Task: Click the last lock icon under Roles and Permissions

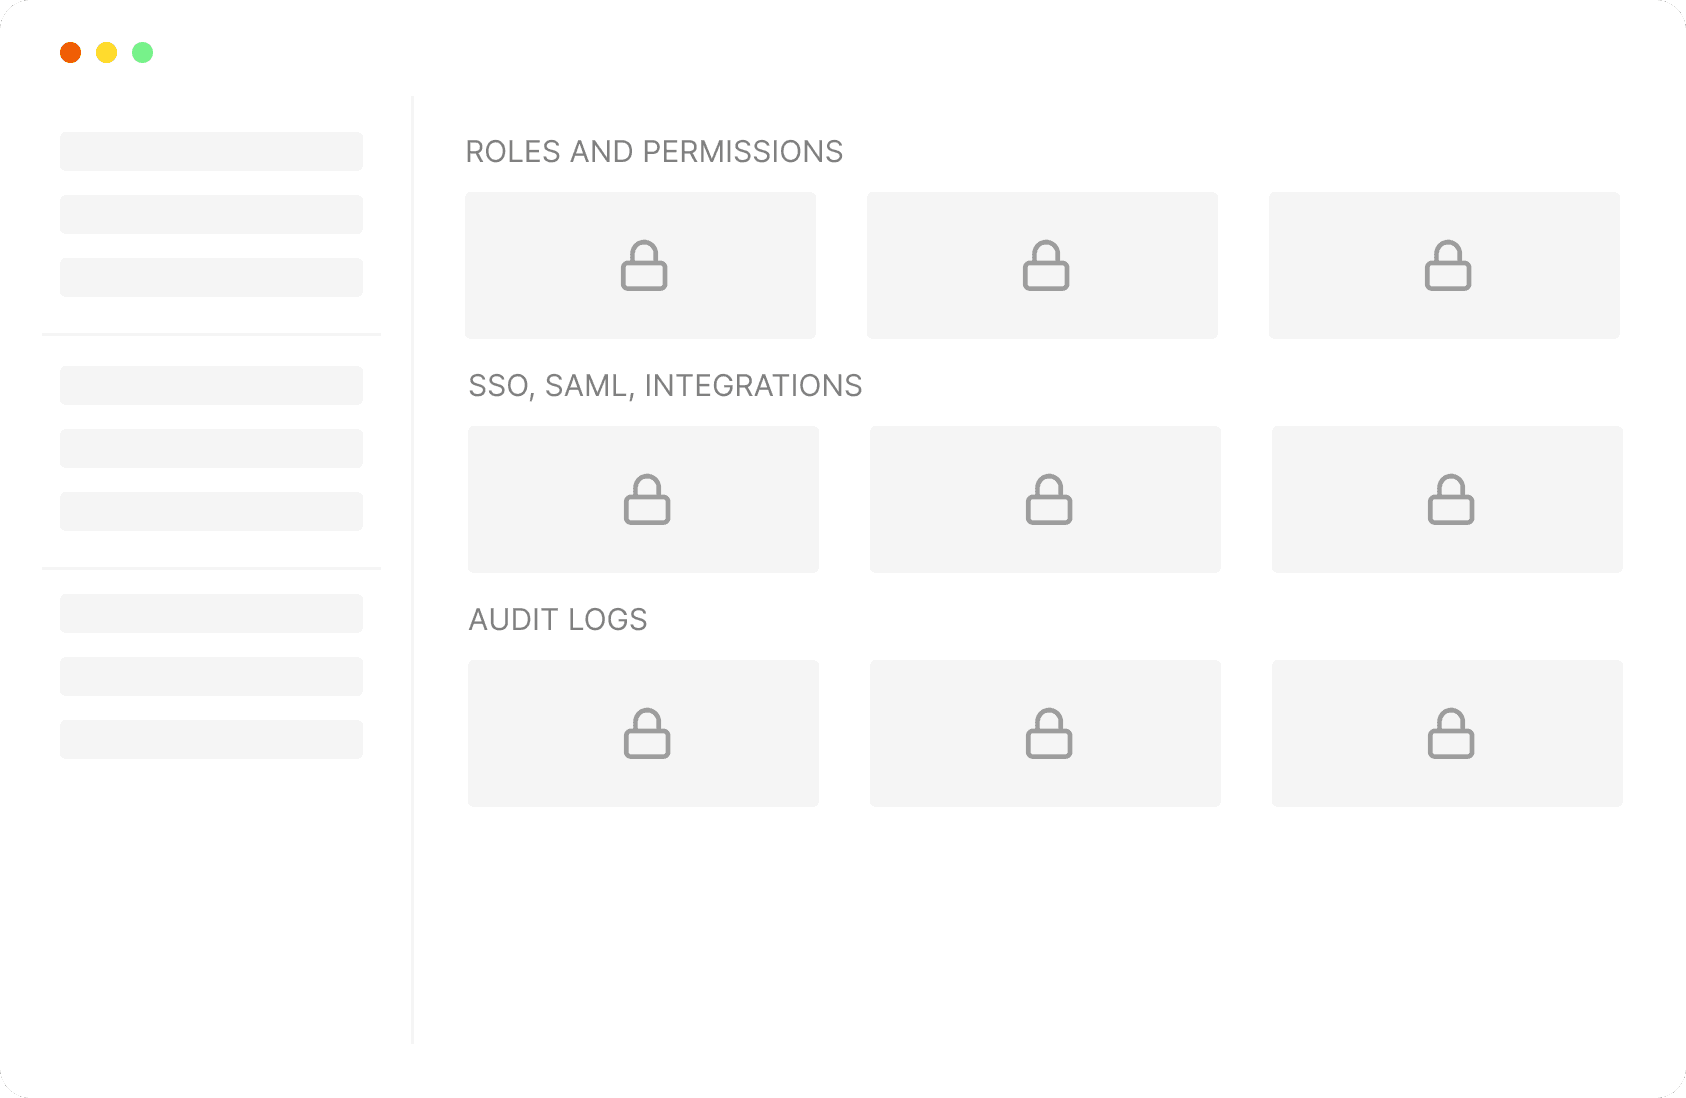Action: point(1448,266)
